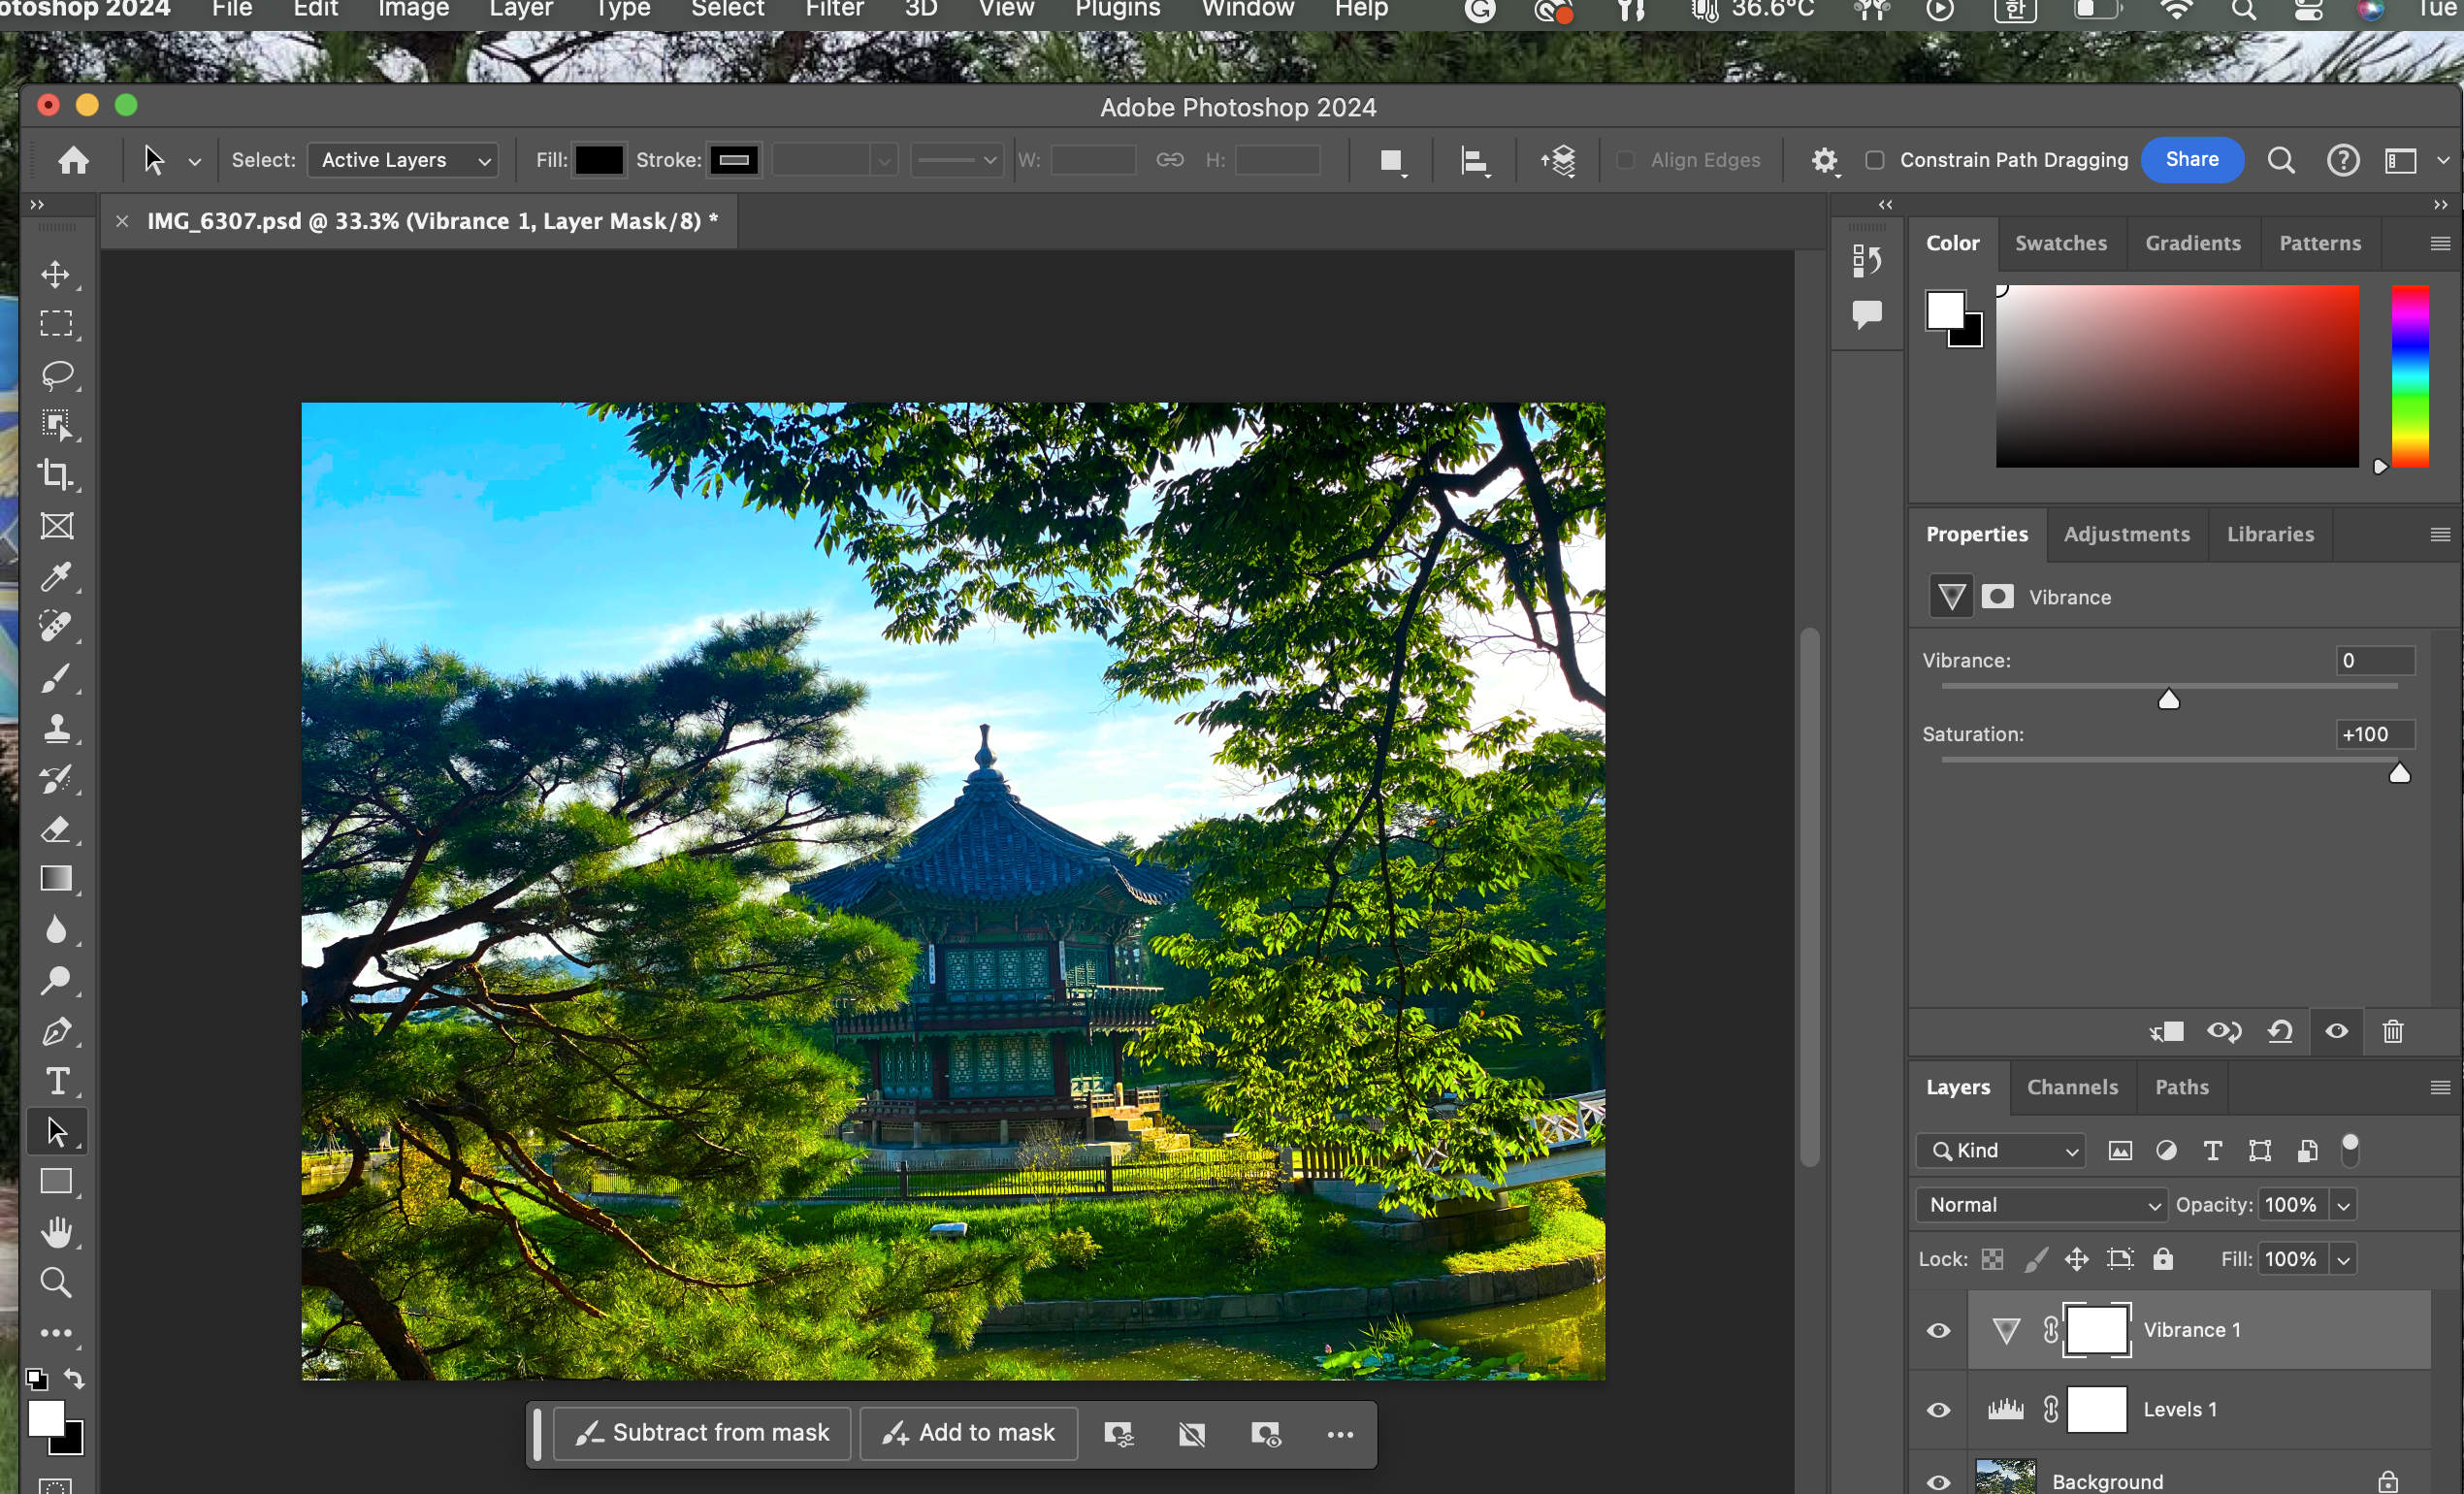Select the Lasso tool
The width and height of the screenshot is (2464, 1494).
(56, 375)
